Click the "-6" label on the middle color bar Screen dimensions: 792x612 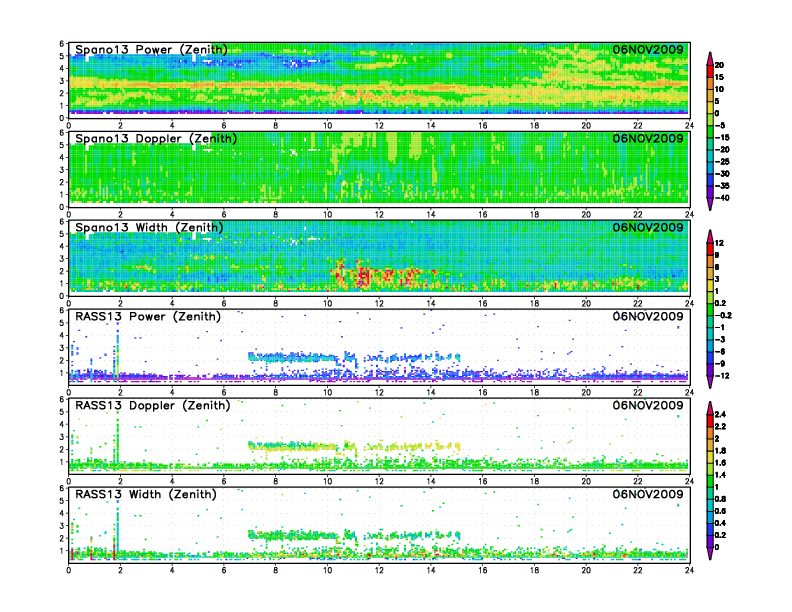pos(720,351)
